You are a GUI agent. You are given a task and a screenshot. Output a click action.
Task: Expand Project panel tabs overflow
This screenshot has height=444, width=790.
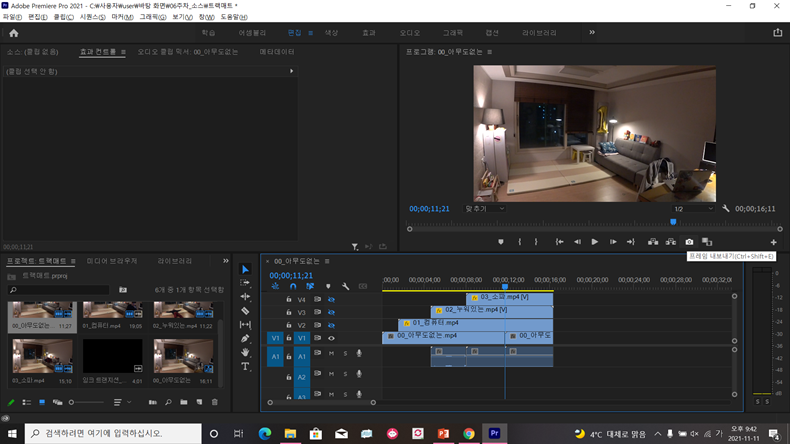pyautogui.click(x=226, y=261)
